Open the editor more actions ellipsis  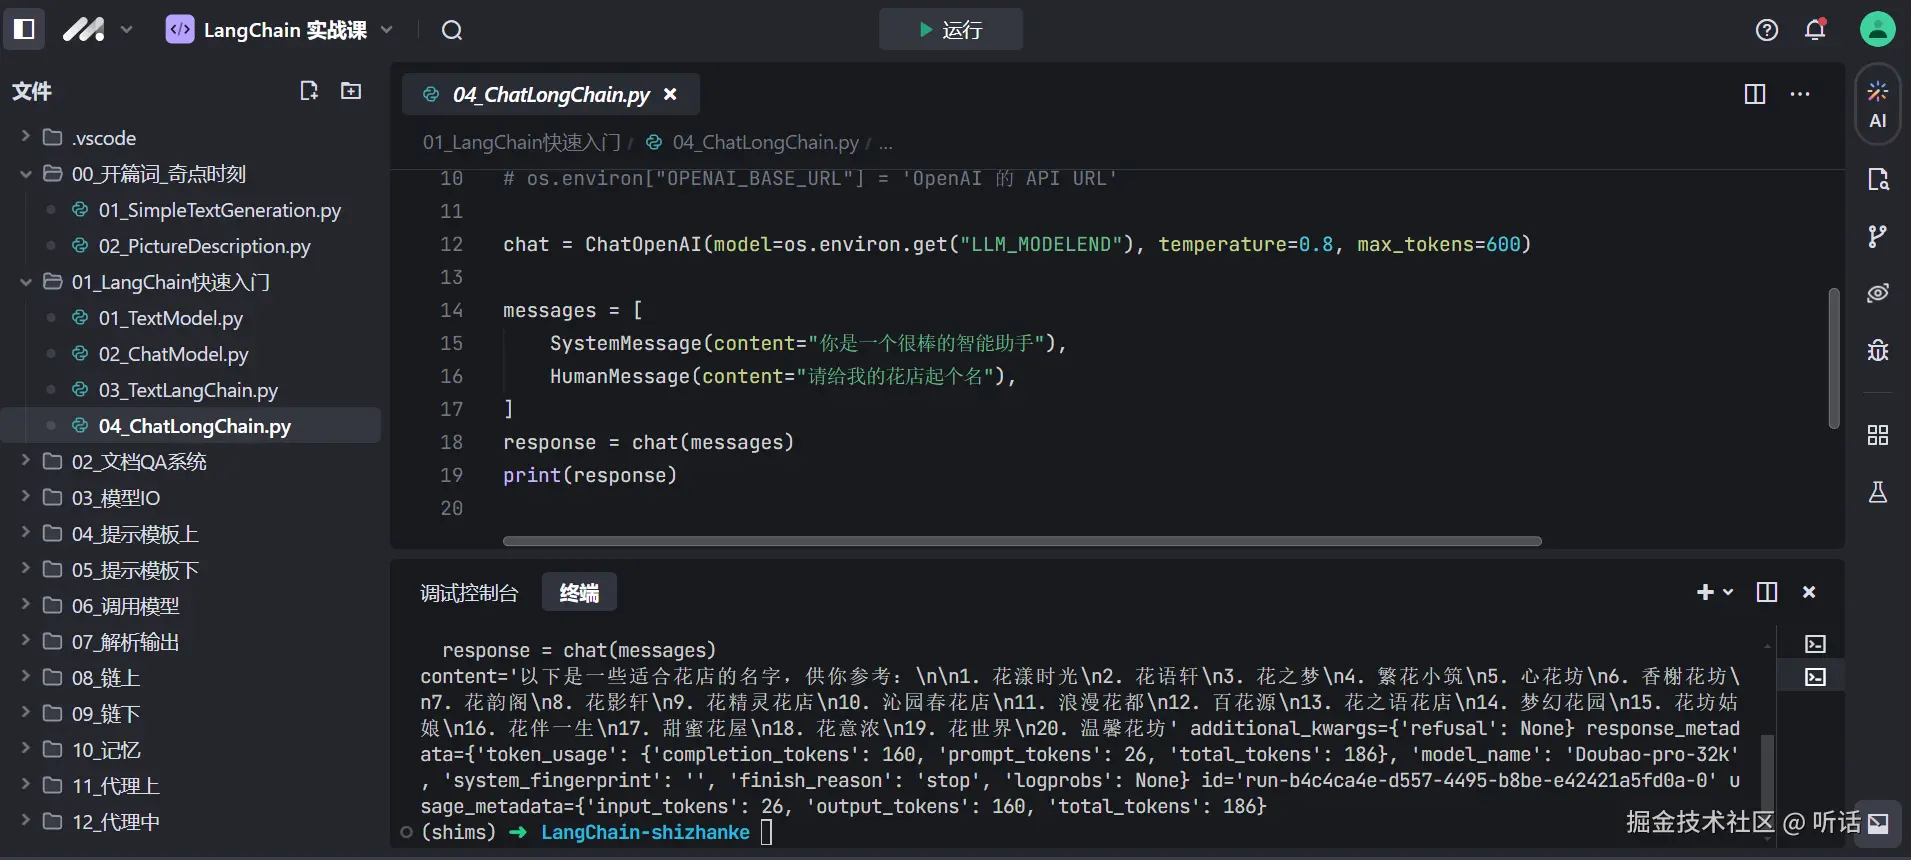(x=1800, y=94)
